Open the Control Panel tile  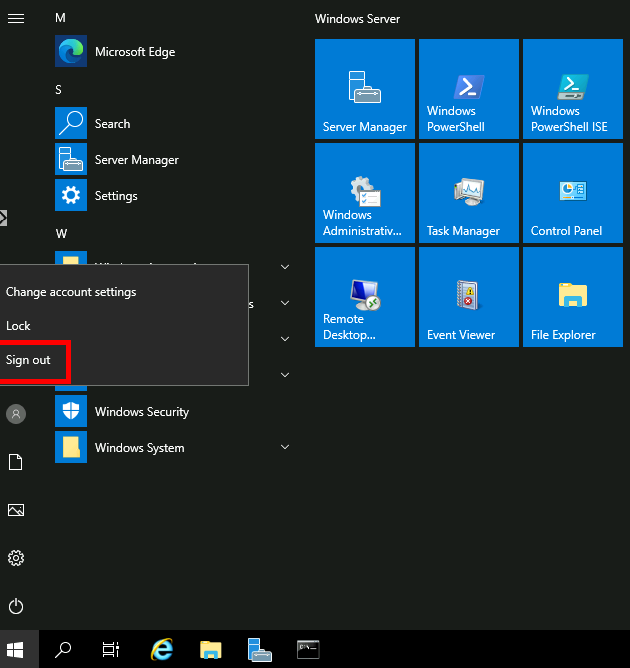572,193
